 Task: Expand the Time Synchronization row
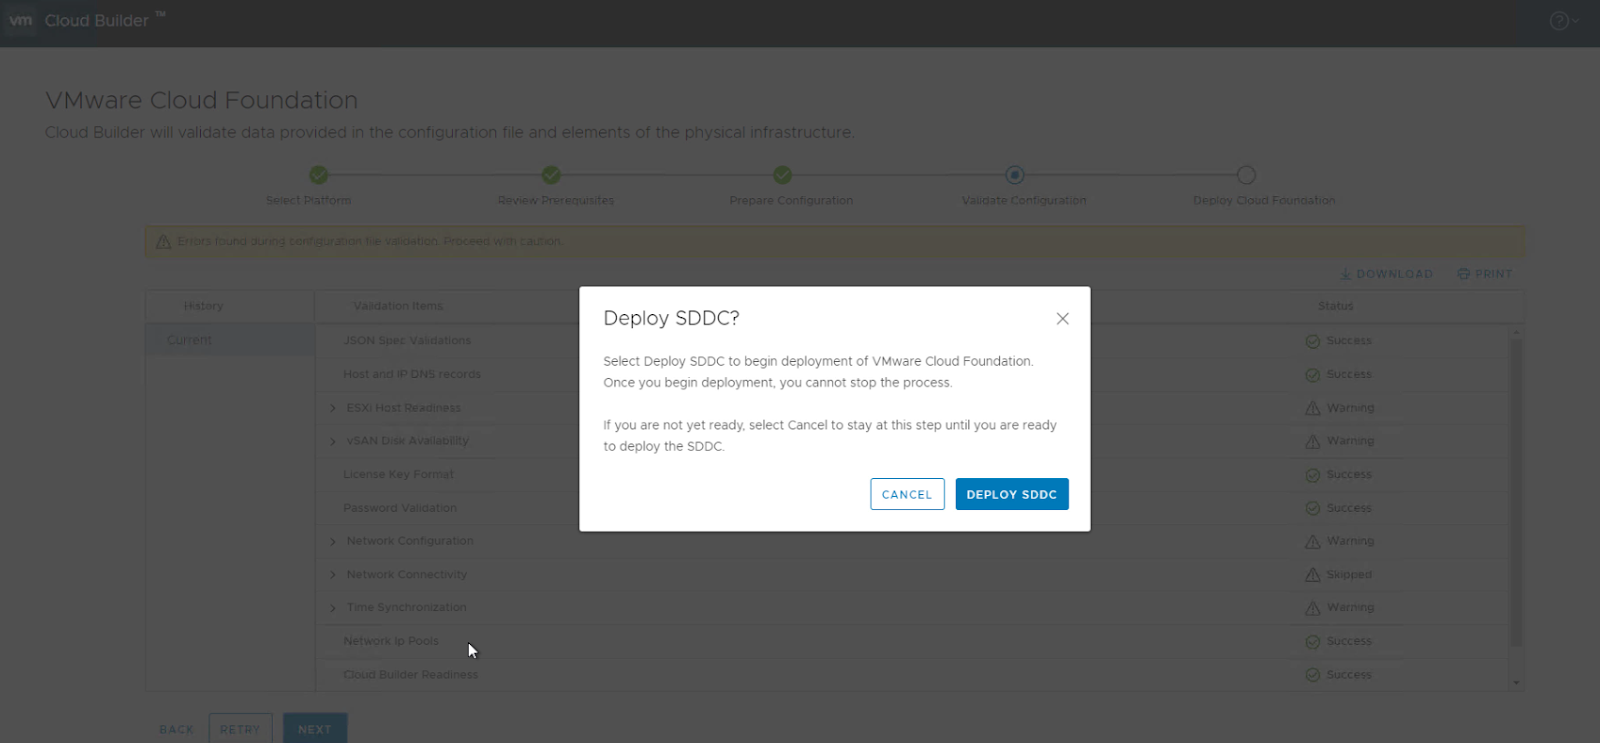333,608
